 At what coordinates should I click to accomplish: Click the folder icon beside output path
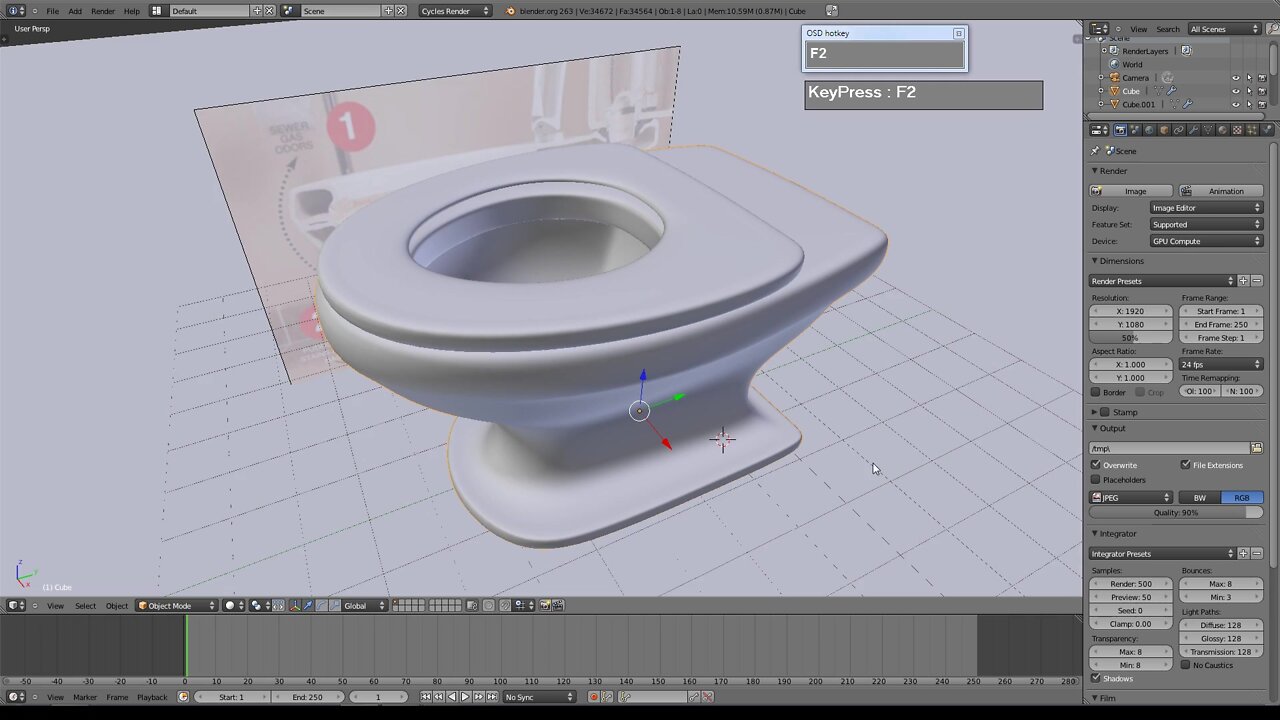tap(1257, 448)
